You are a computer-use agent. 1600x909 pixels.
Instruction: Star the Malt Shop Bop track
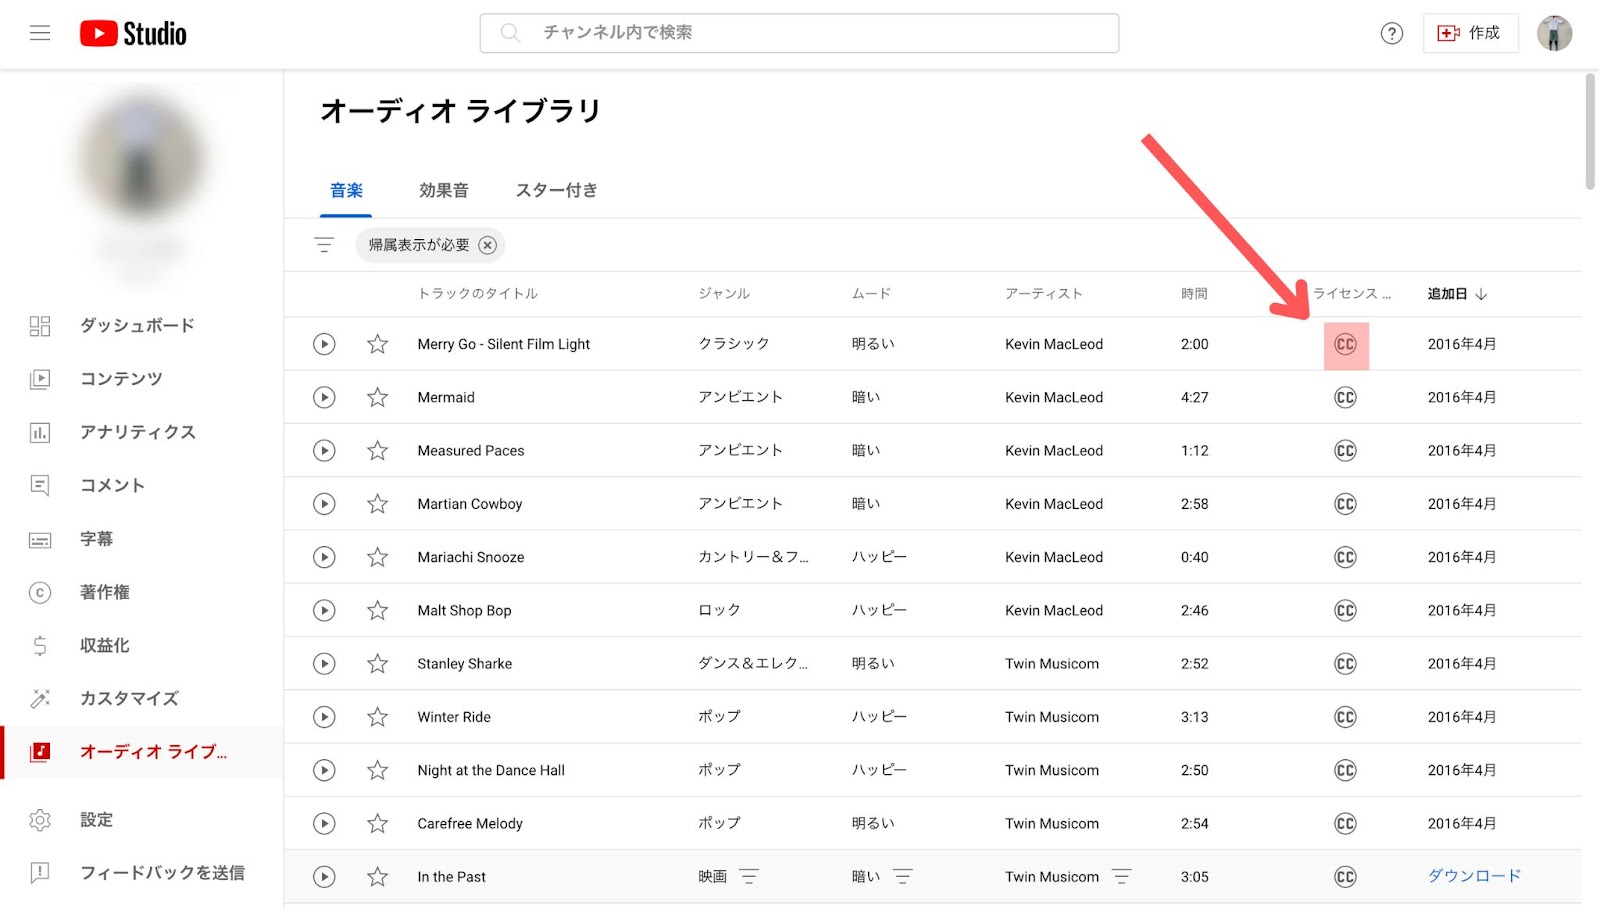click(x=377, y=610)
